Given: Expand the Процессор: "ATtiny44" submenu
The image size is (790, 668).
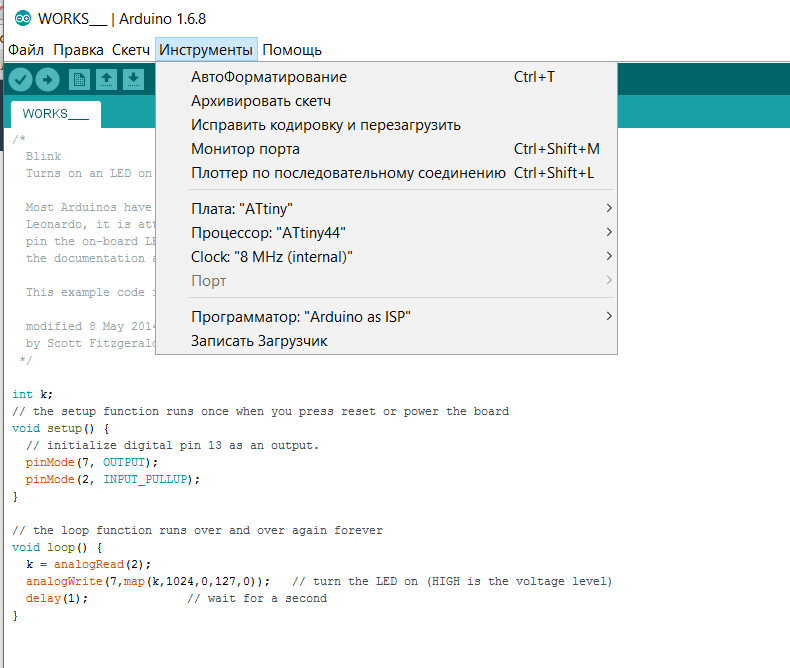Looking at the screenshot, I should click(386, 233).
